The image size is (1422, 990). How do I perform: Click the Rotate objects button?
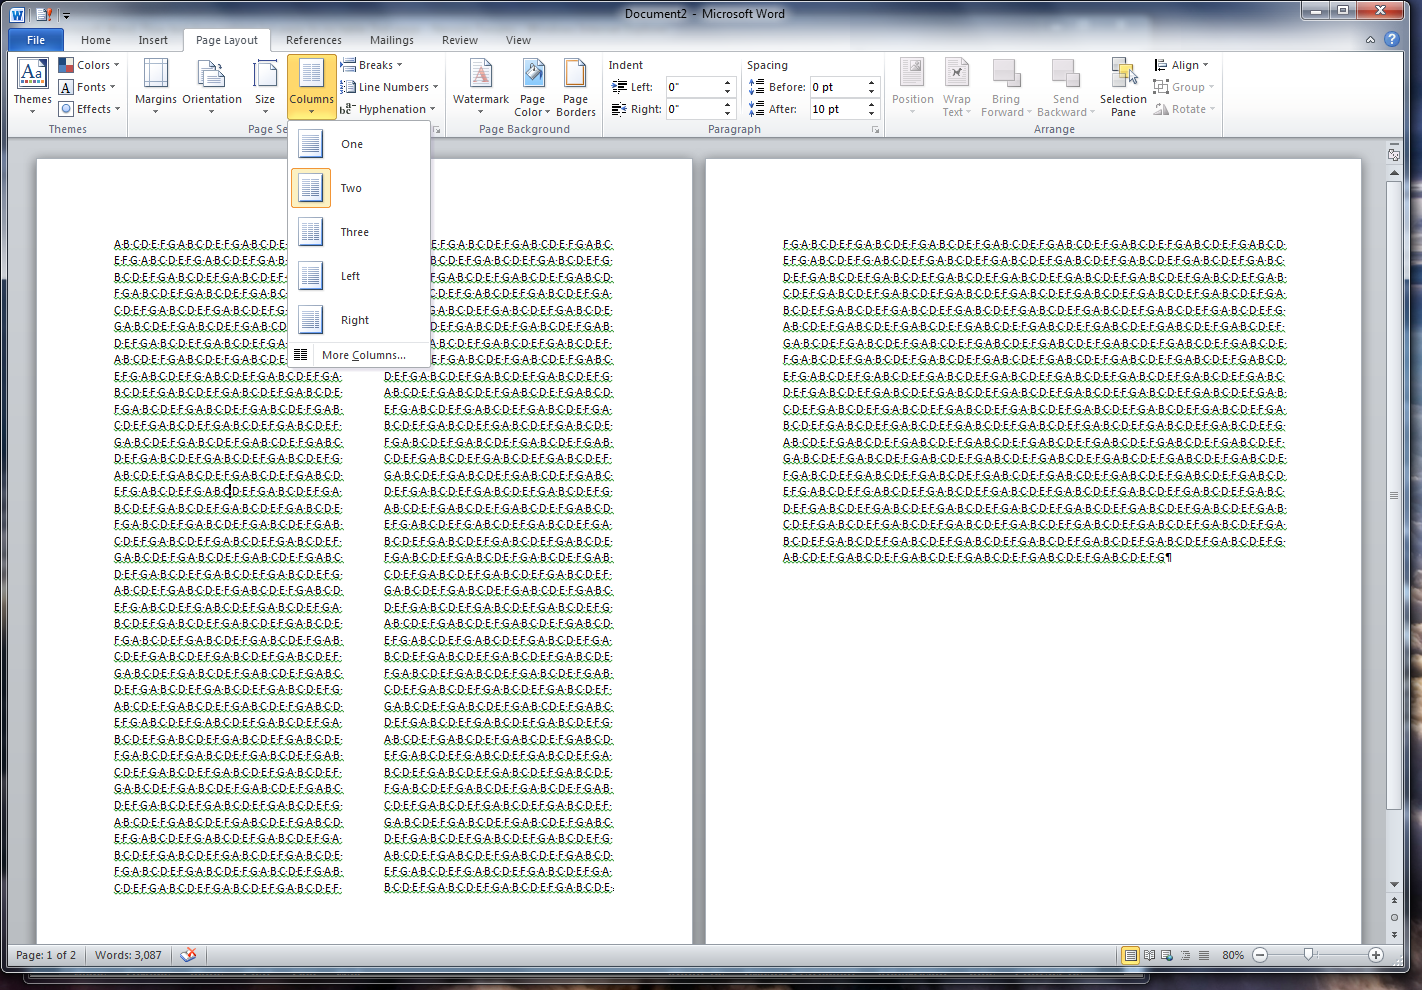point(1184,109)
